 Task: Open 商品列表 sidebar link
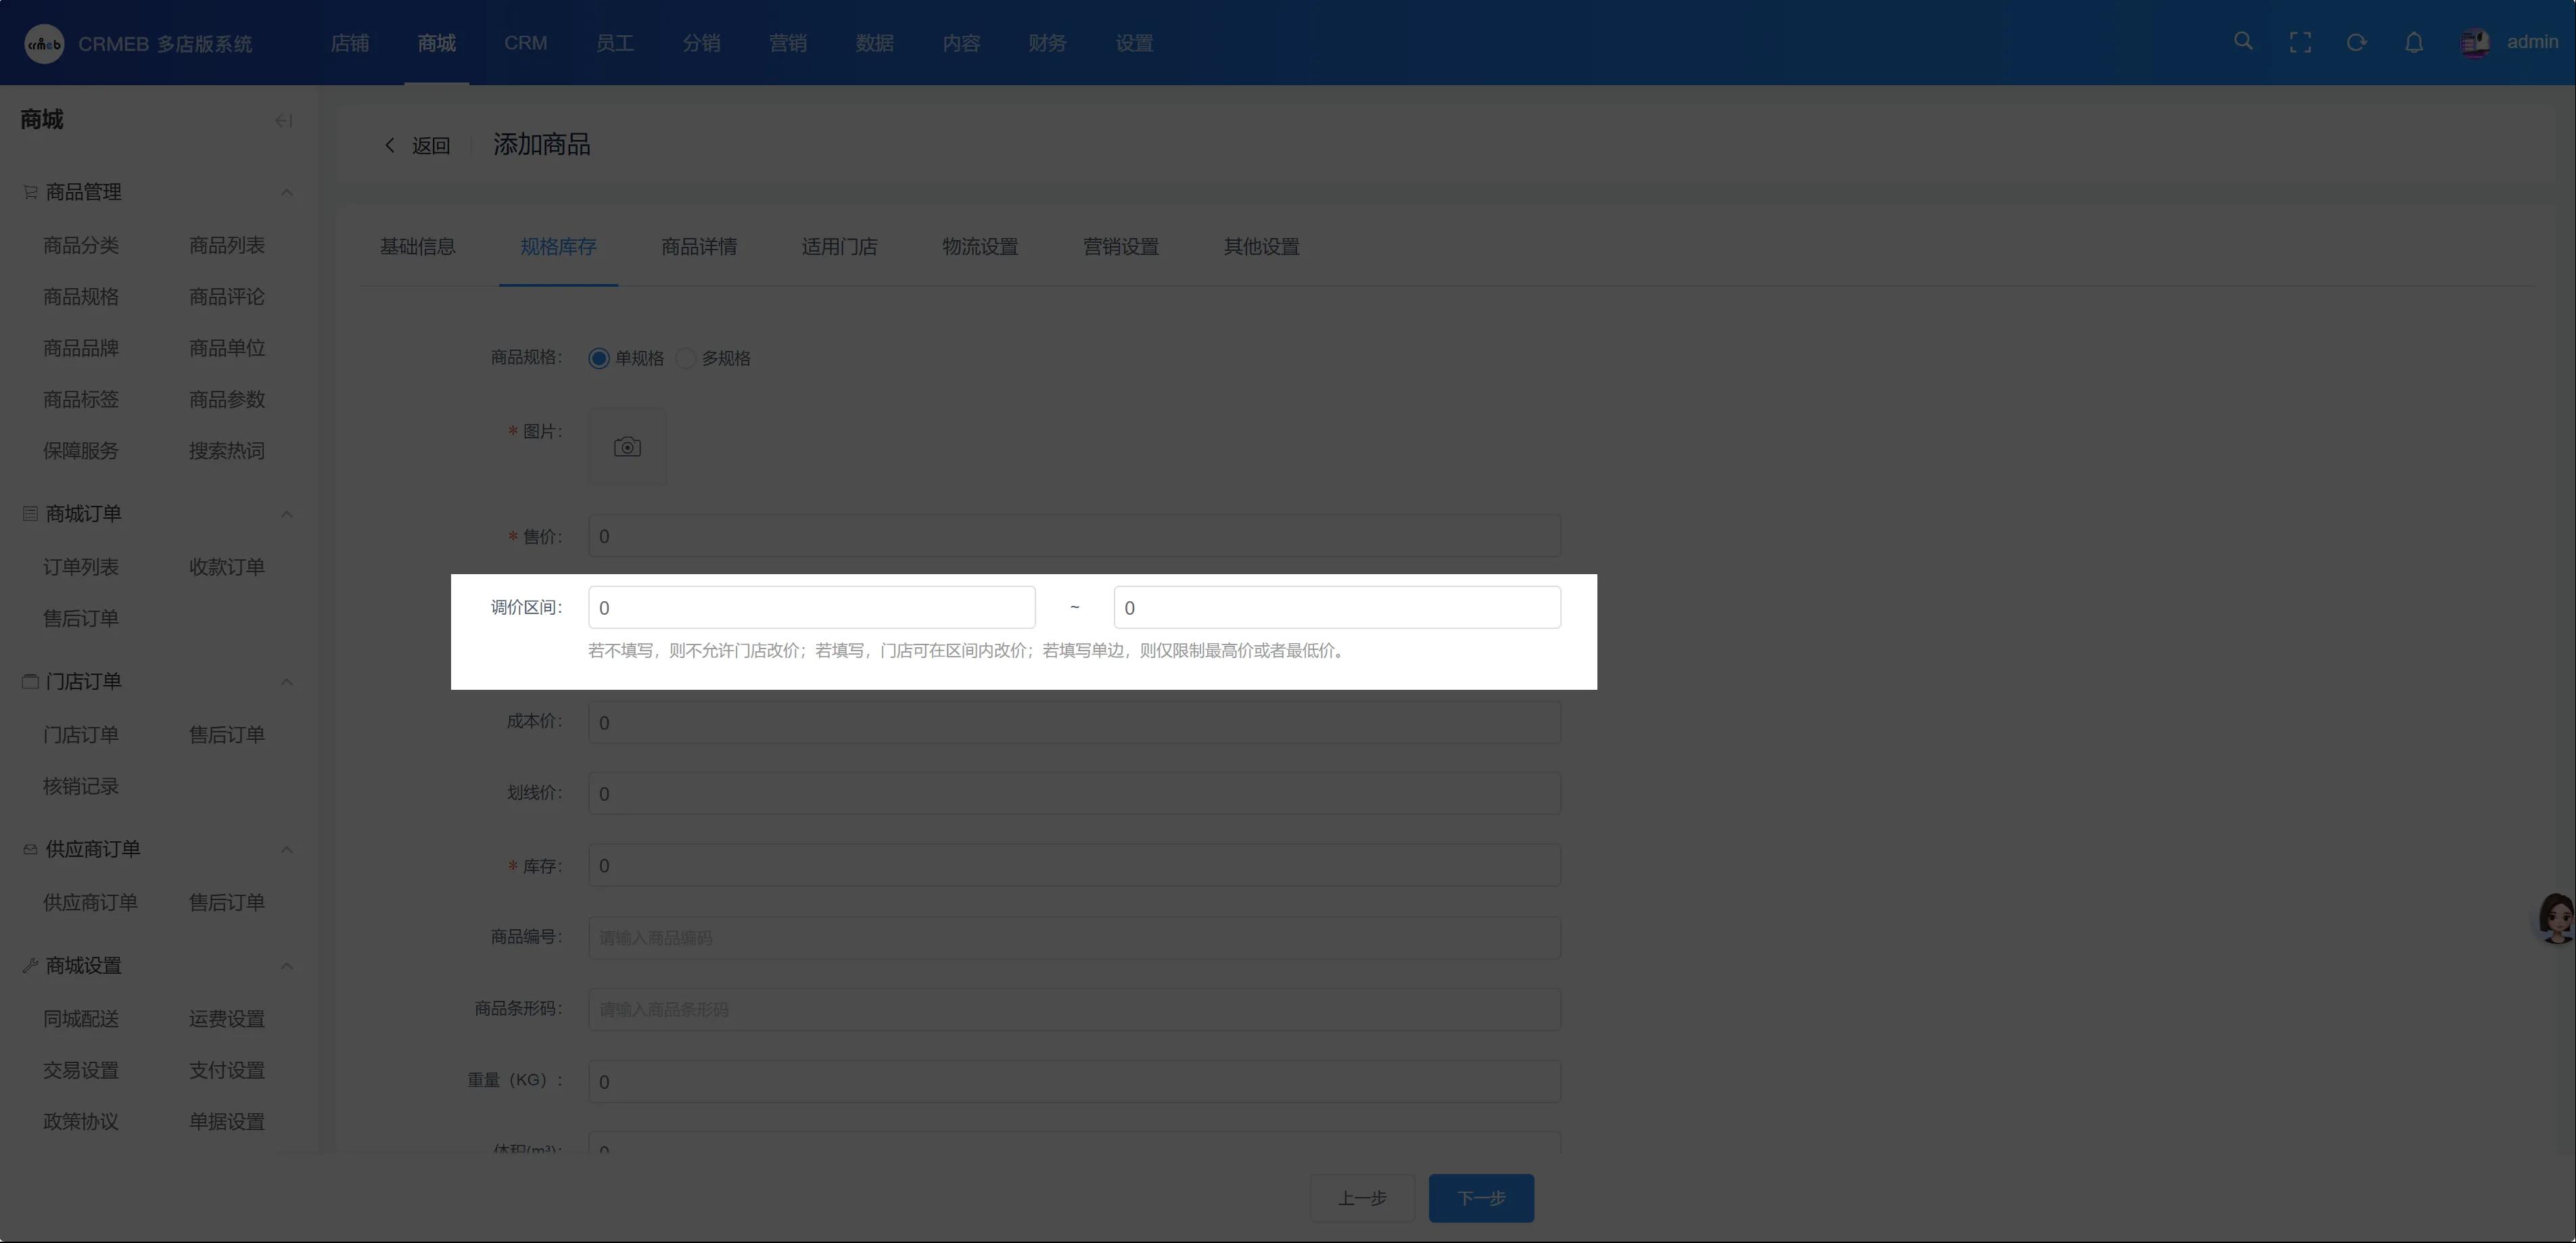227,246
